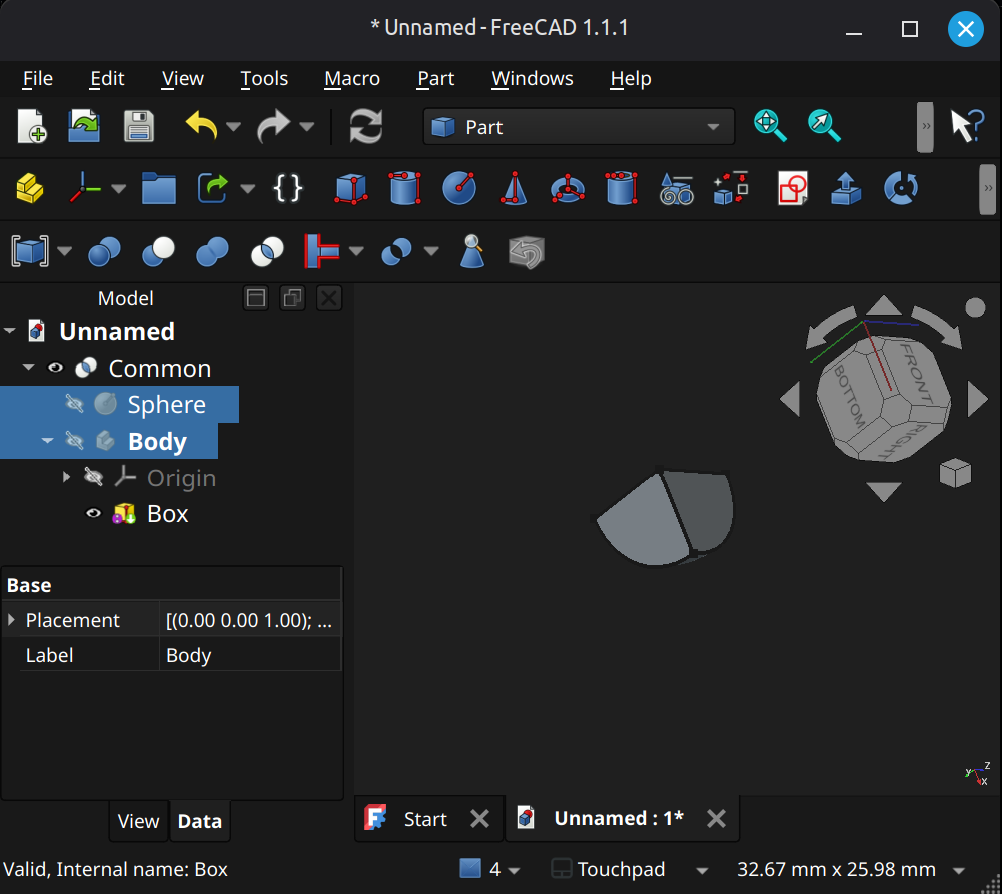Viewport: 1002px width, 894px height.
Task: Hide the Box object
Action: 93,513
